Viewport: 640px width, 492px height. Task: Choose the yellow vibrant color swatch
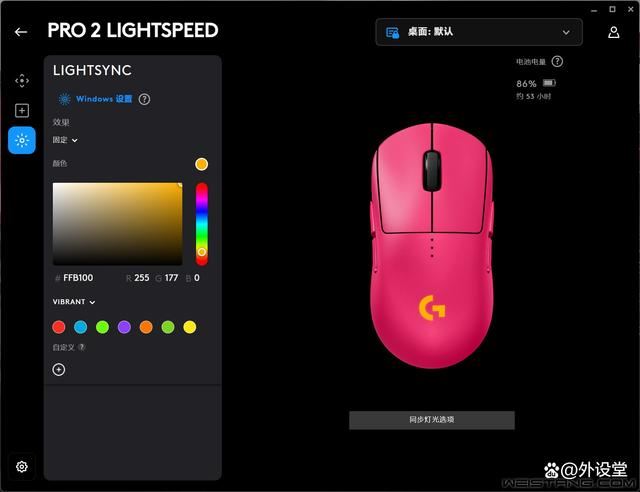point(190,327)
